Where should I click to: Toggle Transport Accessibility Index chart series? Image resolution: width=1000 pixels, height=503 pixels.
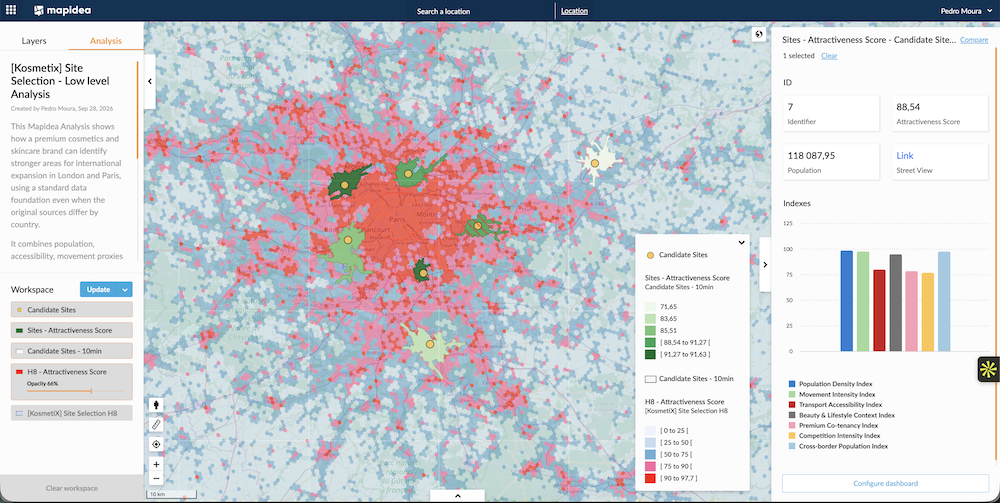835,405
